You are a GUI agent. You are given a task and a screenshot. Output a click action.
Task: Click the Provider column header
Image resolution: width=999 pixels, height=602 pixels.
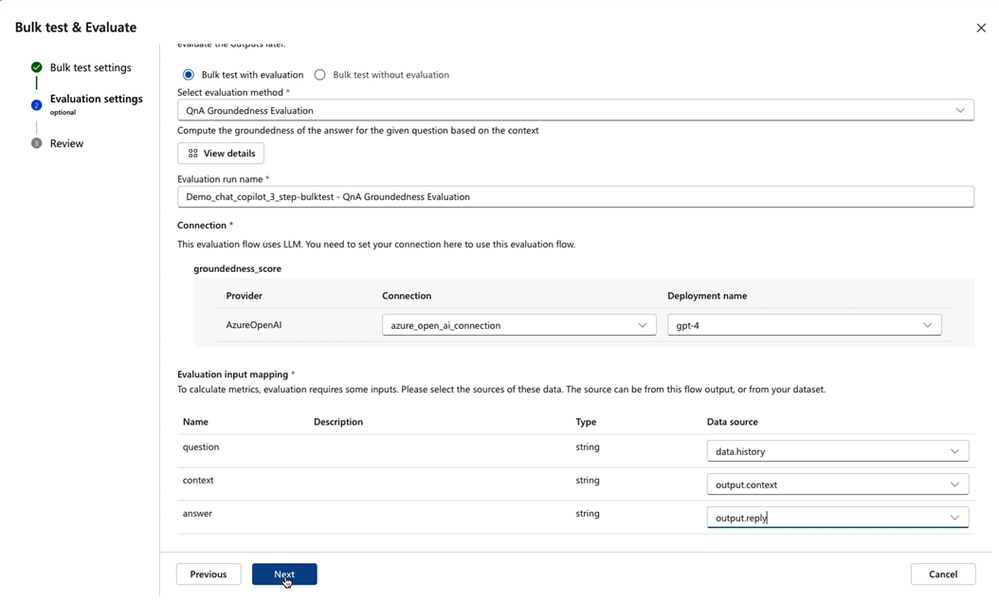click(244, 296)
